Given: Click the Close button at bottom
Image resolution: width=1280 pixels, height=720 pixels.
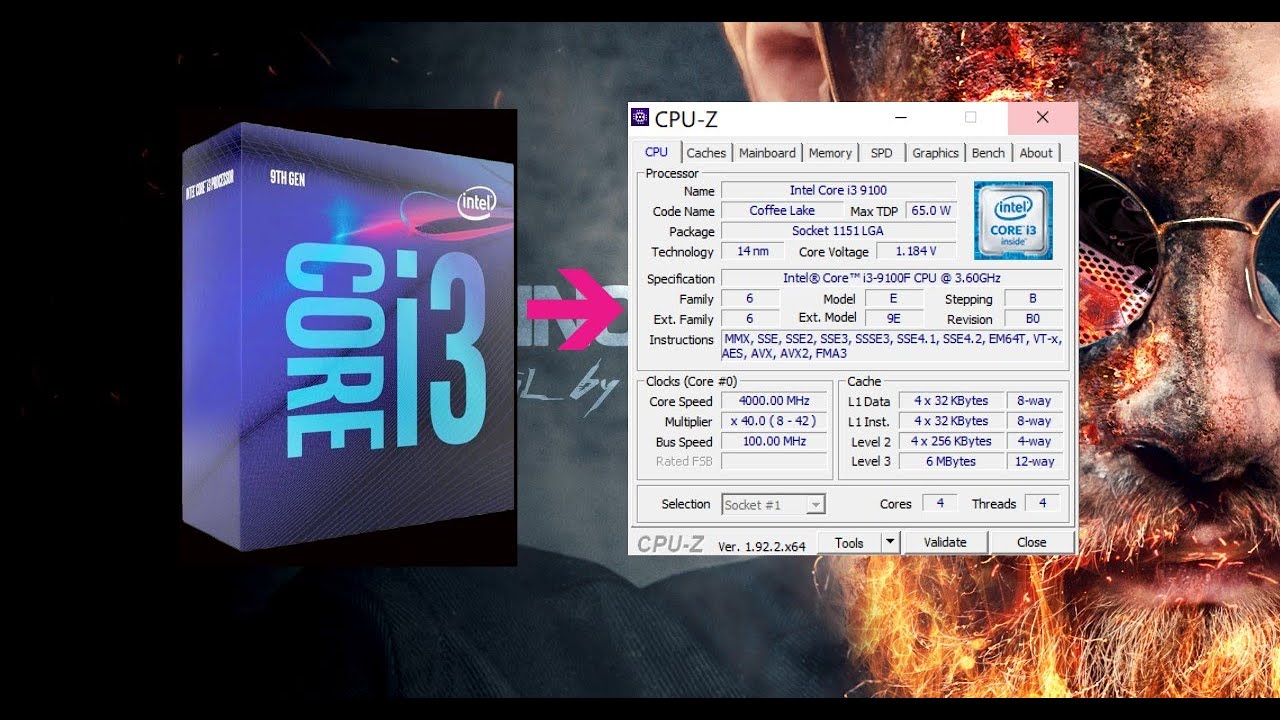Looking at the screenshot, I should point(1031,542).
